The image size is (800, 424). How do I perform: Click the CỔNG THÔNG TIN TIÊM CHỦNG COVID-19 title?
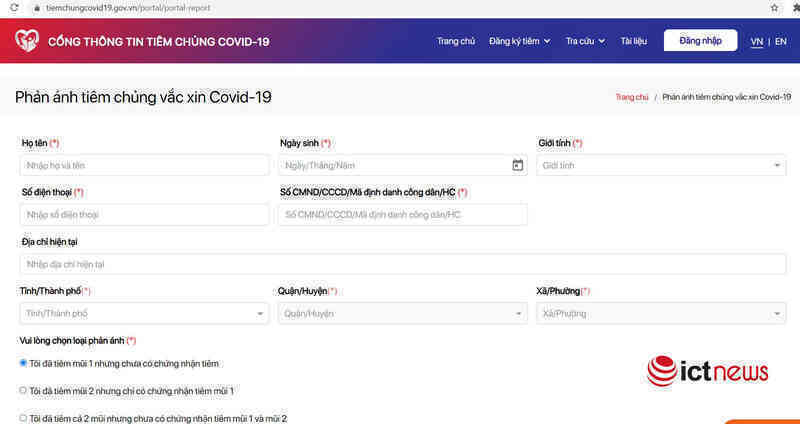pos(159,42)
